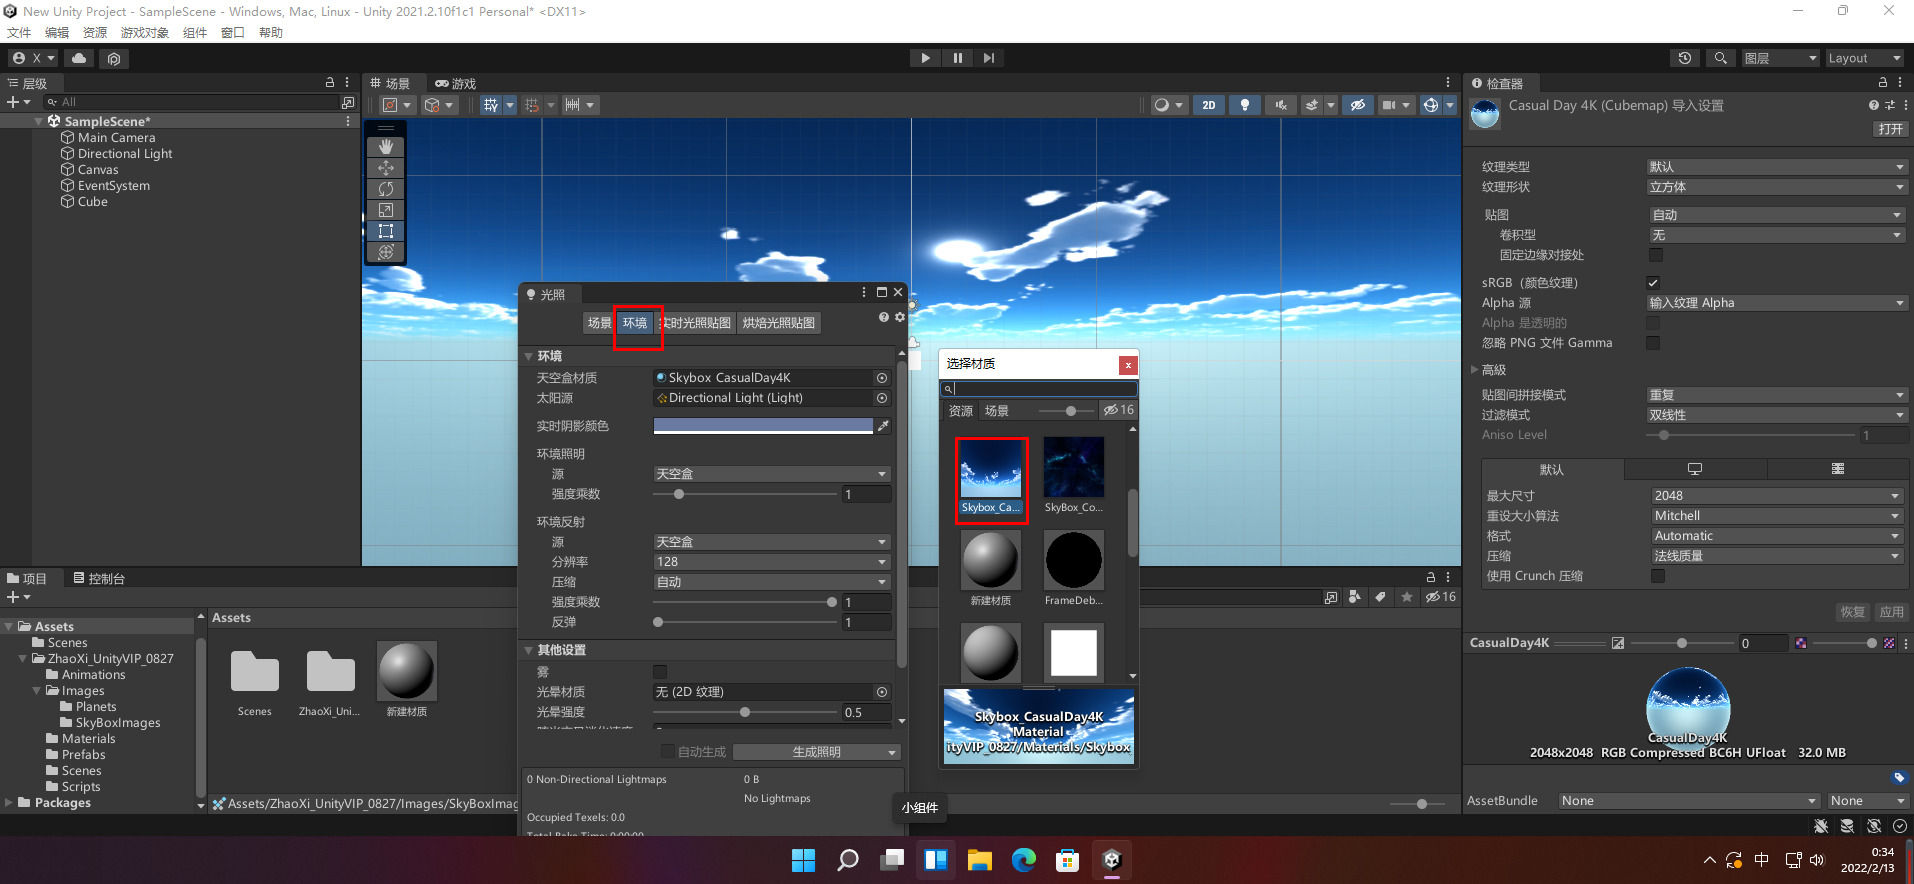Click the 生成照明 button
The width and height of the screenshot is (1914, 884).
pos(816,752)
